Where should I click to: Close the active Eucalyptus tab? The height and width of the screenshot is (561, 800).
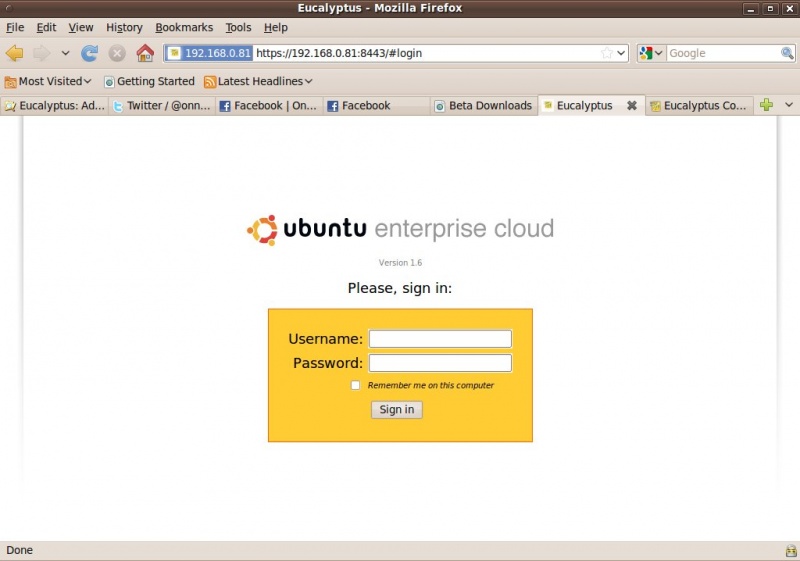click(631, 105)
